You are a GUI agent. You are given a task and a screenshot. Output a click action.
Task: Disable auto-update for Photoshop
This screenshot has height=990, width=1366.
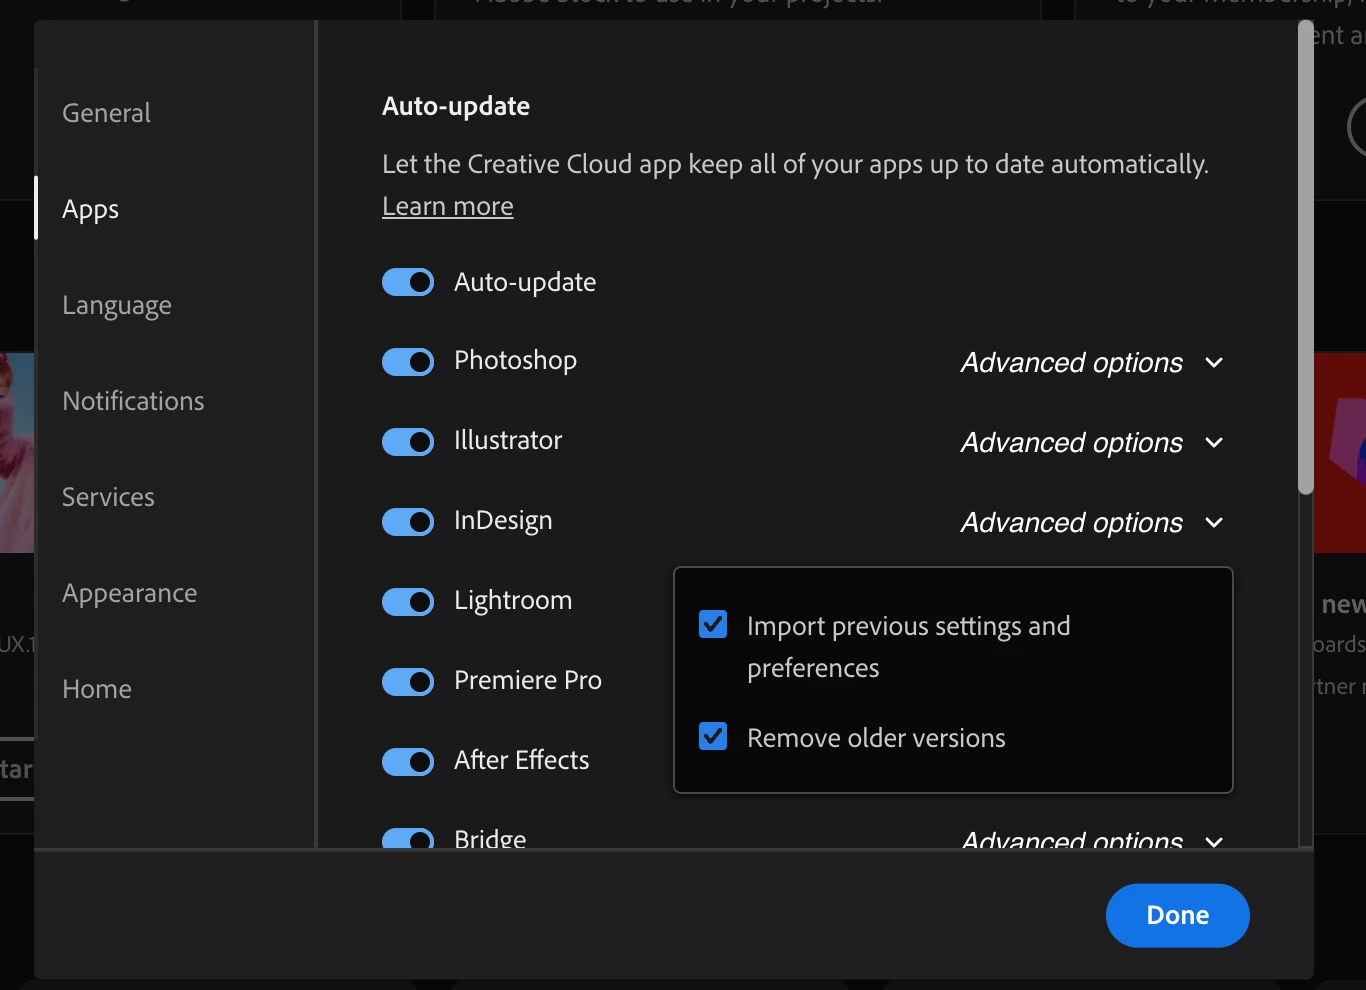coord(408,362)
